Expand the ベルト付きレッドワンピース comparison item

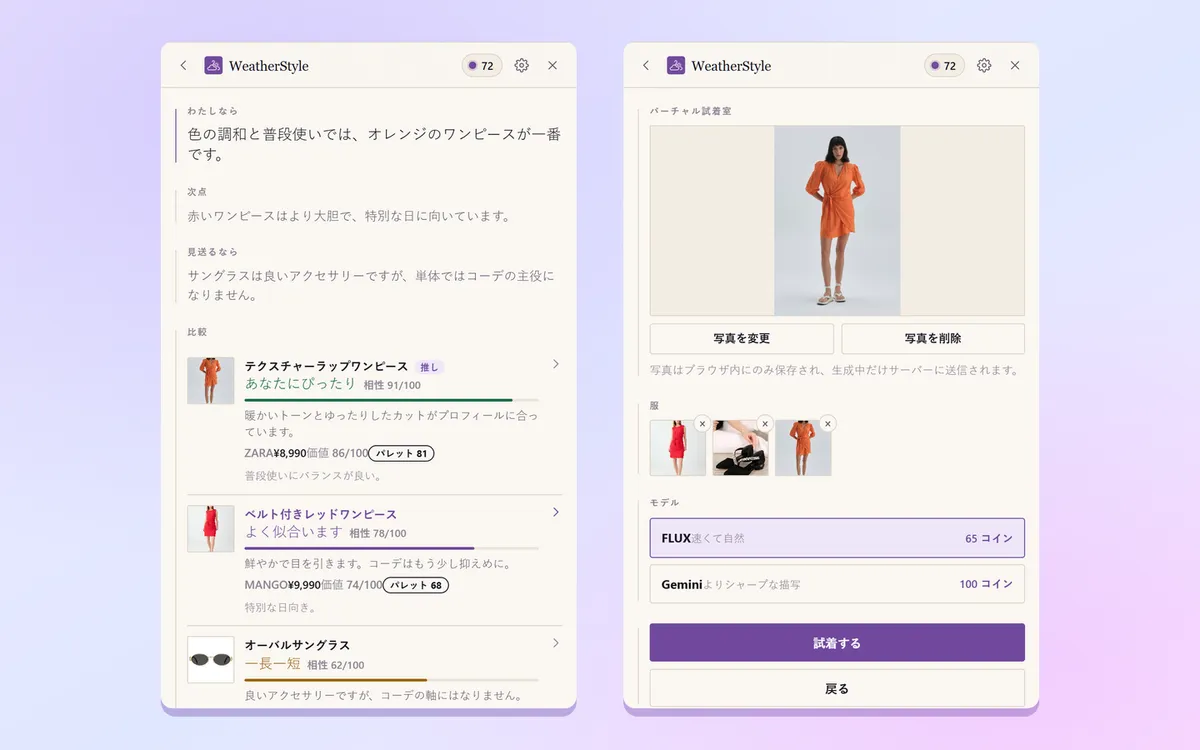(556, 512)
